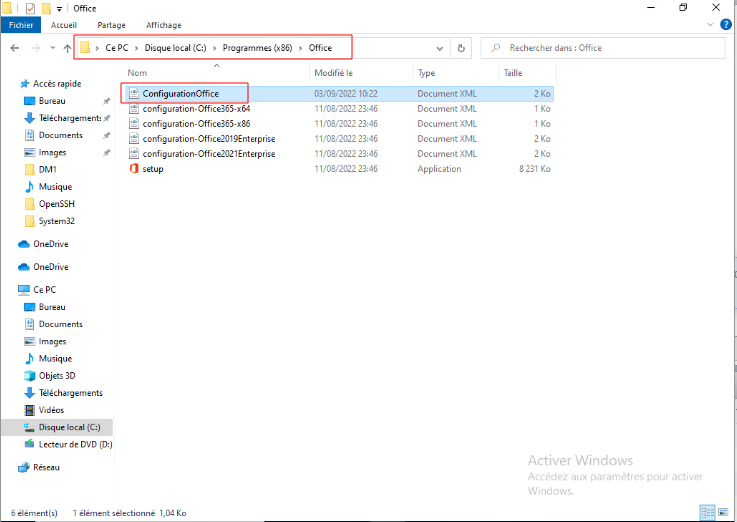Refresh the Office folder view

click(x=461, y=47)
